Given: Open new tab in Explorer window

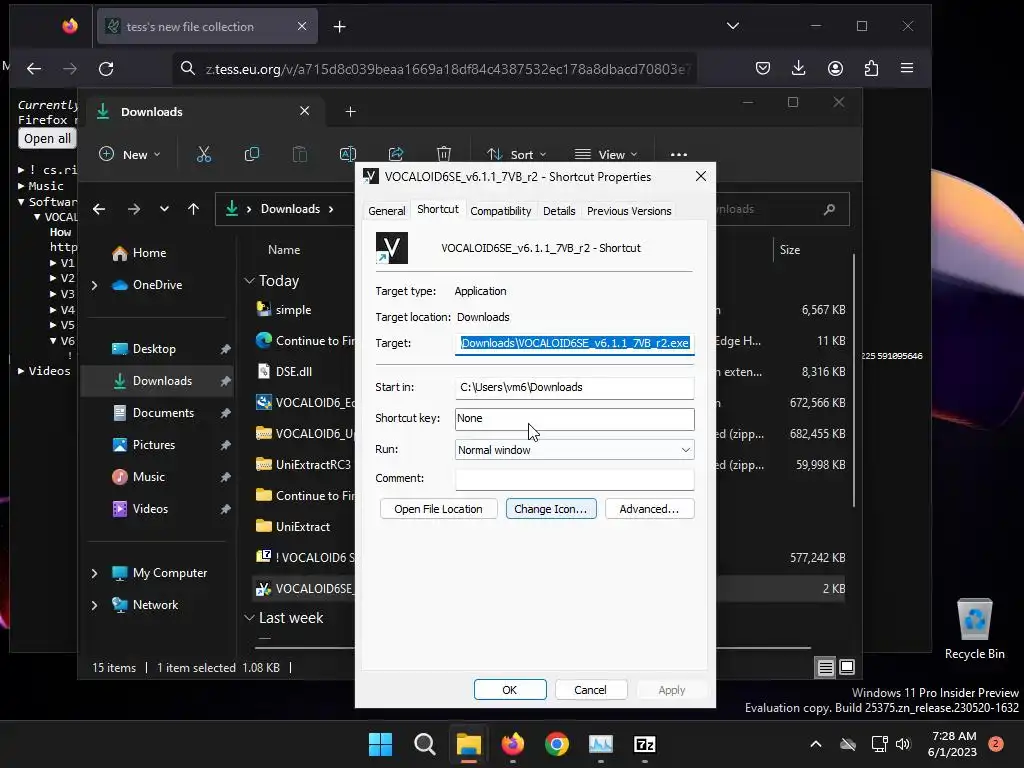Looking at the screenshot, I should 350,112.
